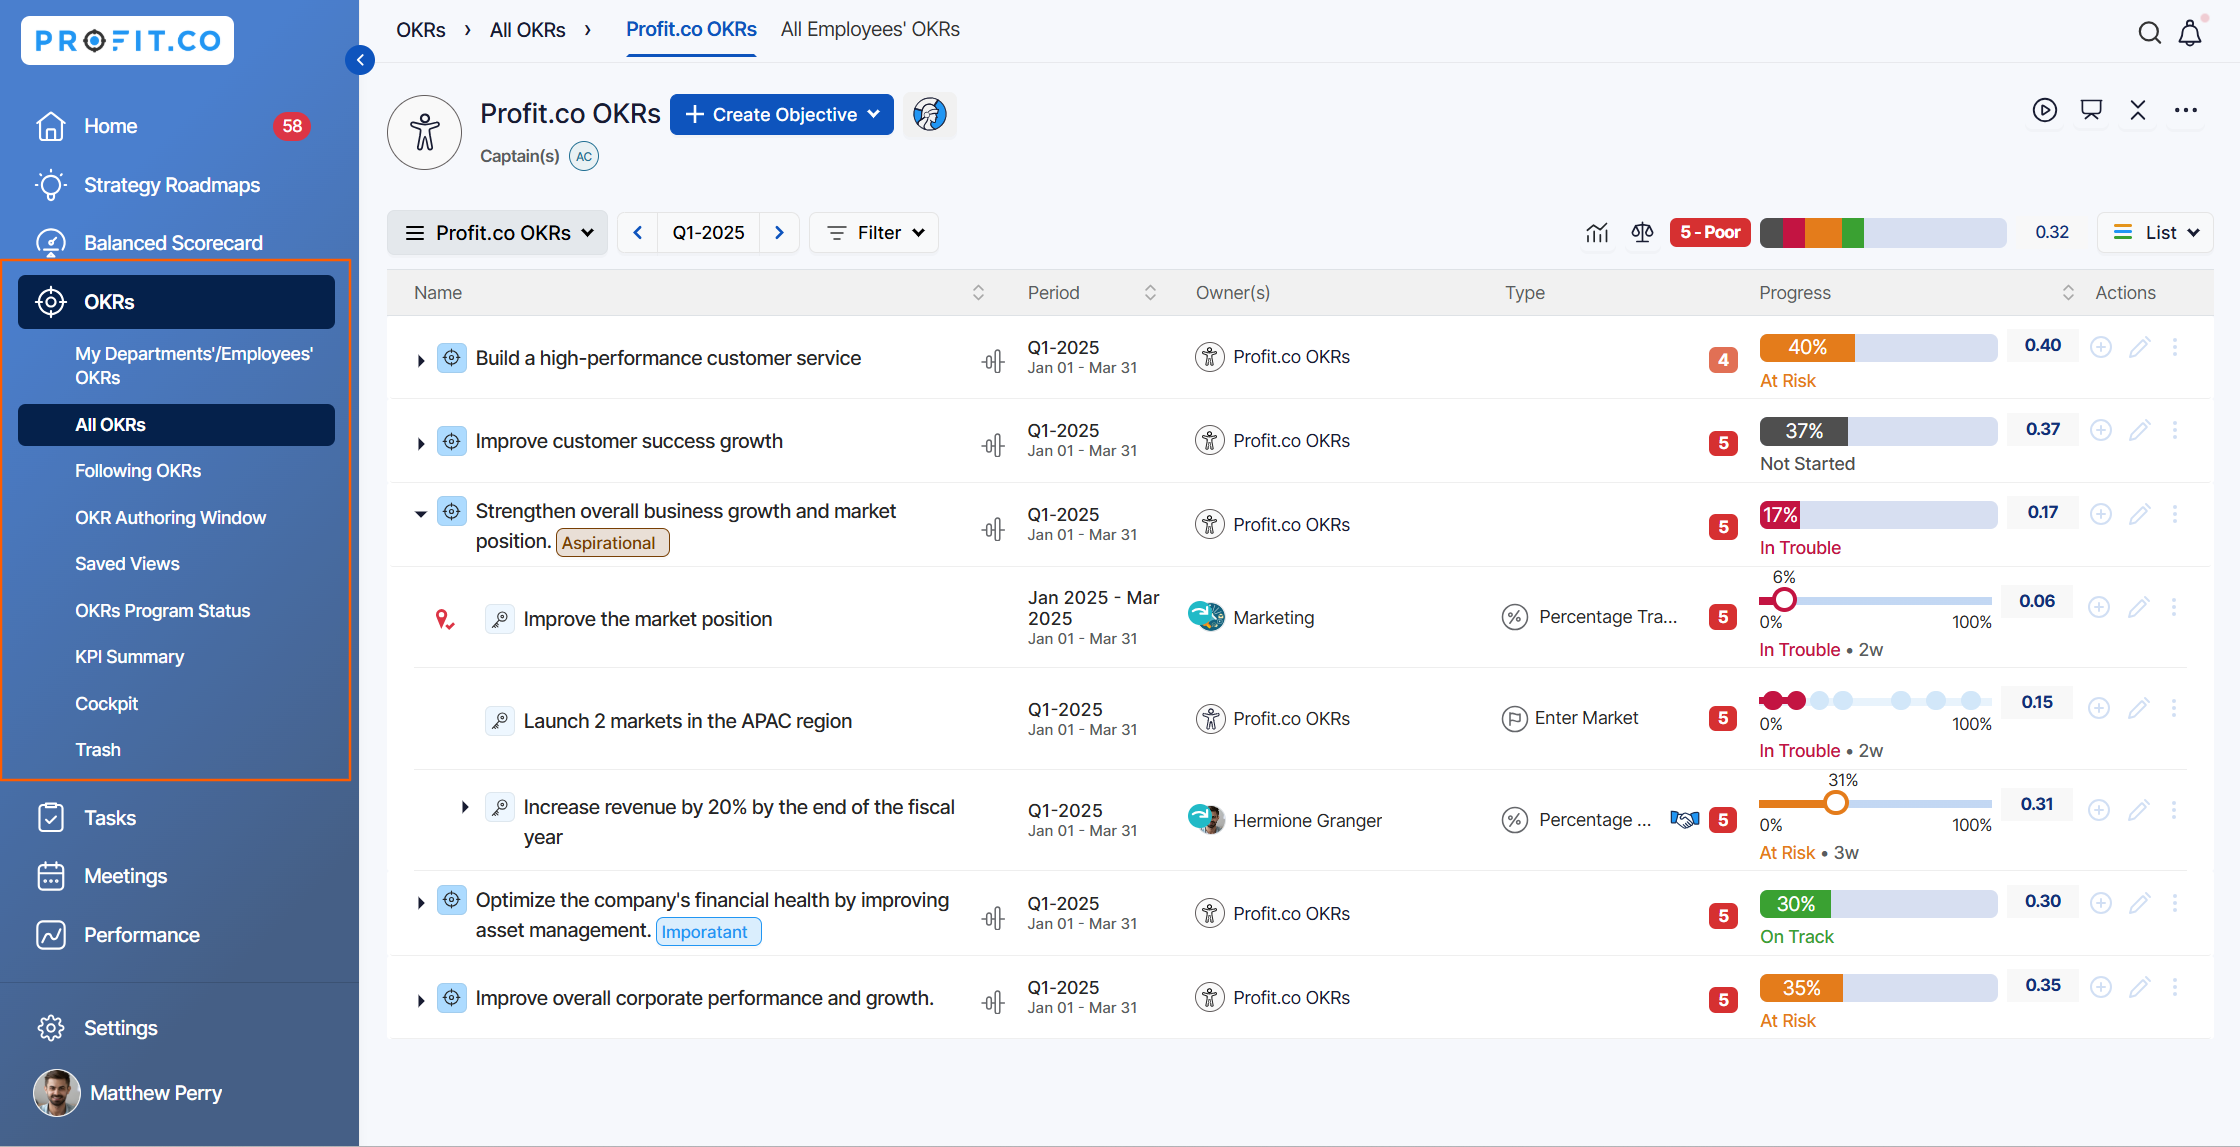Open the comments chat icon in header
Viewport: 2240px width, 1147px height.
click(x=2091, y=110)
